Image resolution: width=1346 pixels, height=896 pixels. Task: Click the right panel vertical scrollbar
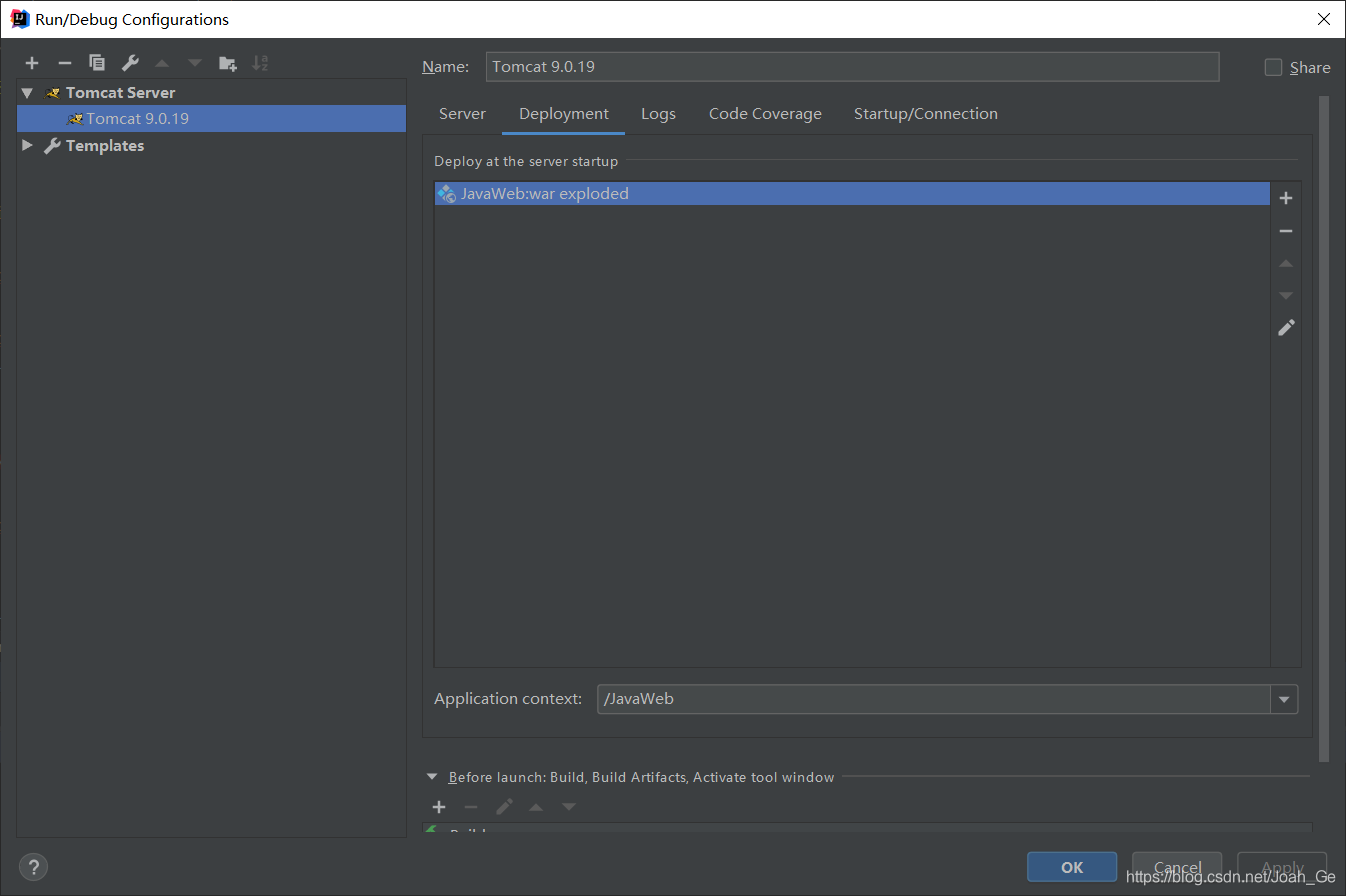[1325, 430]
